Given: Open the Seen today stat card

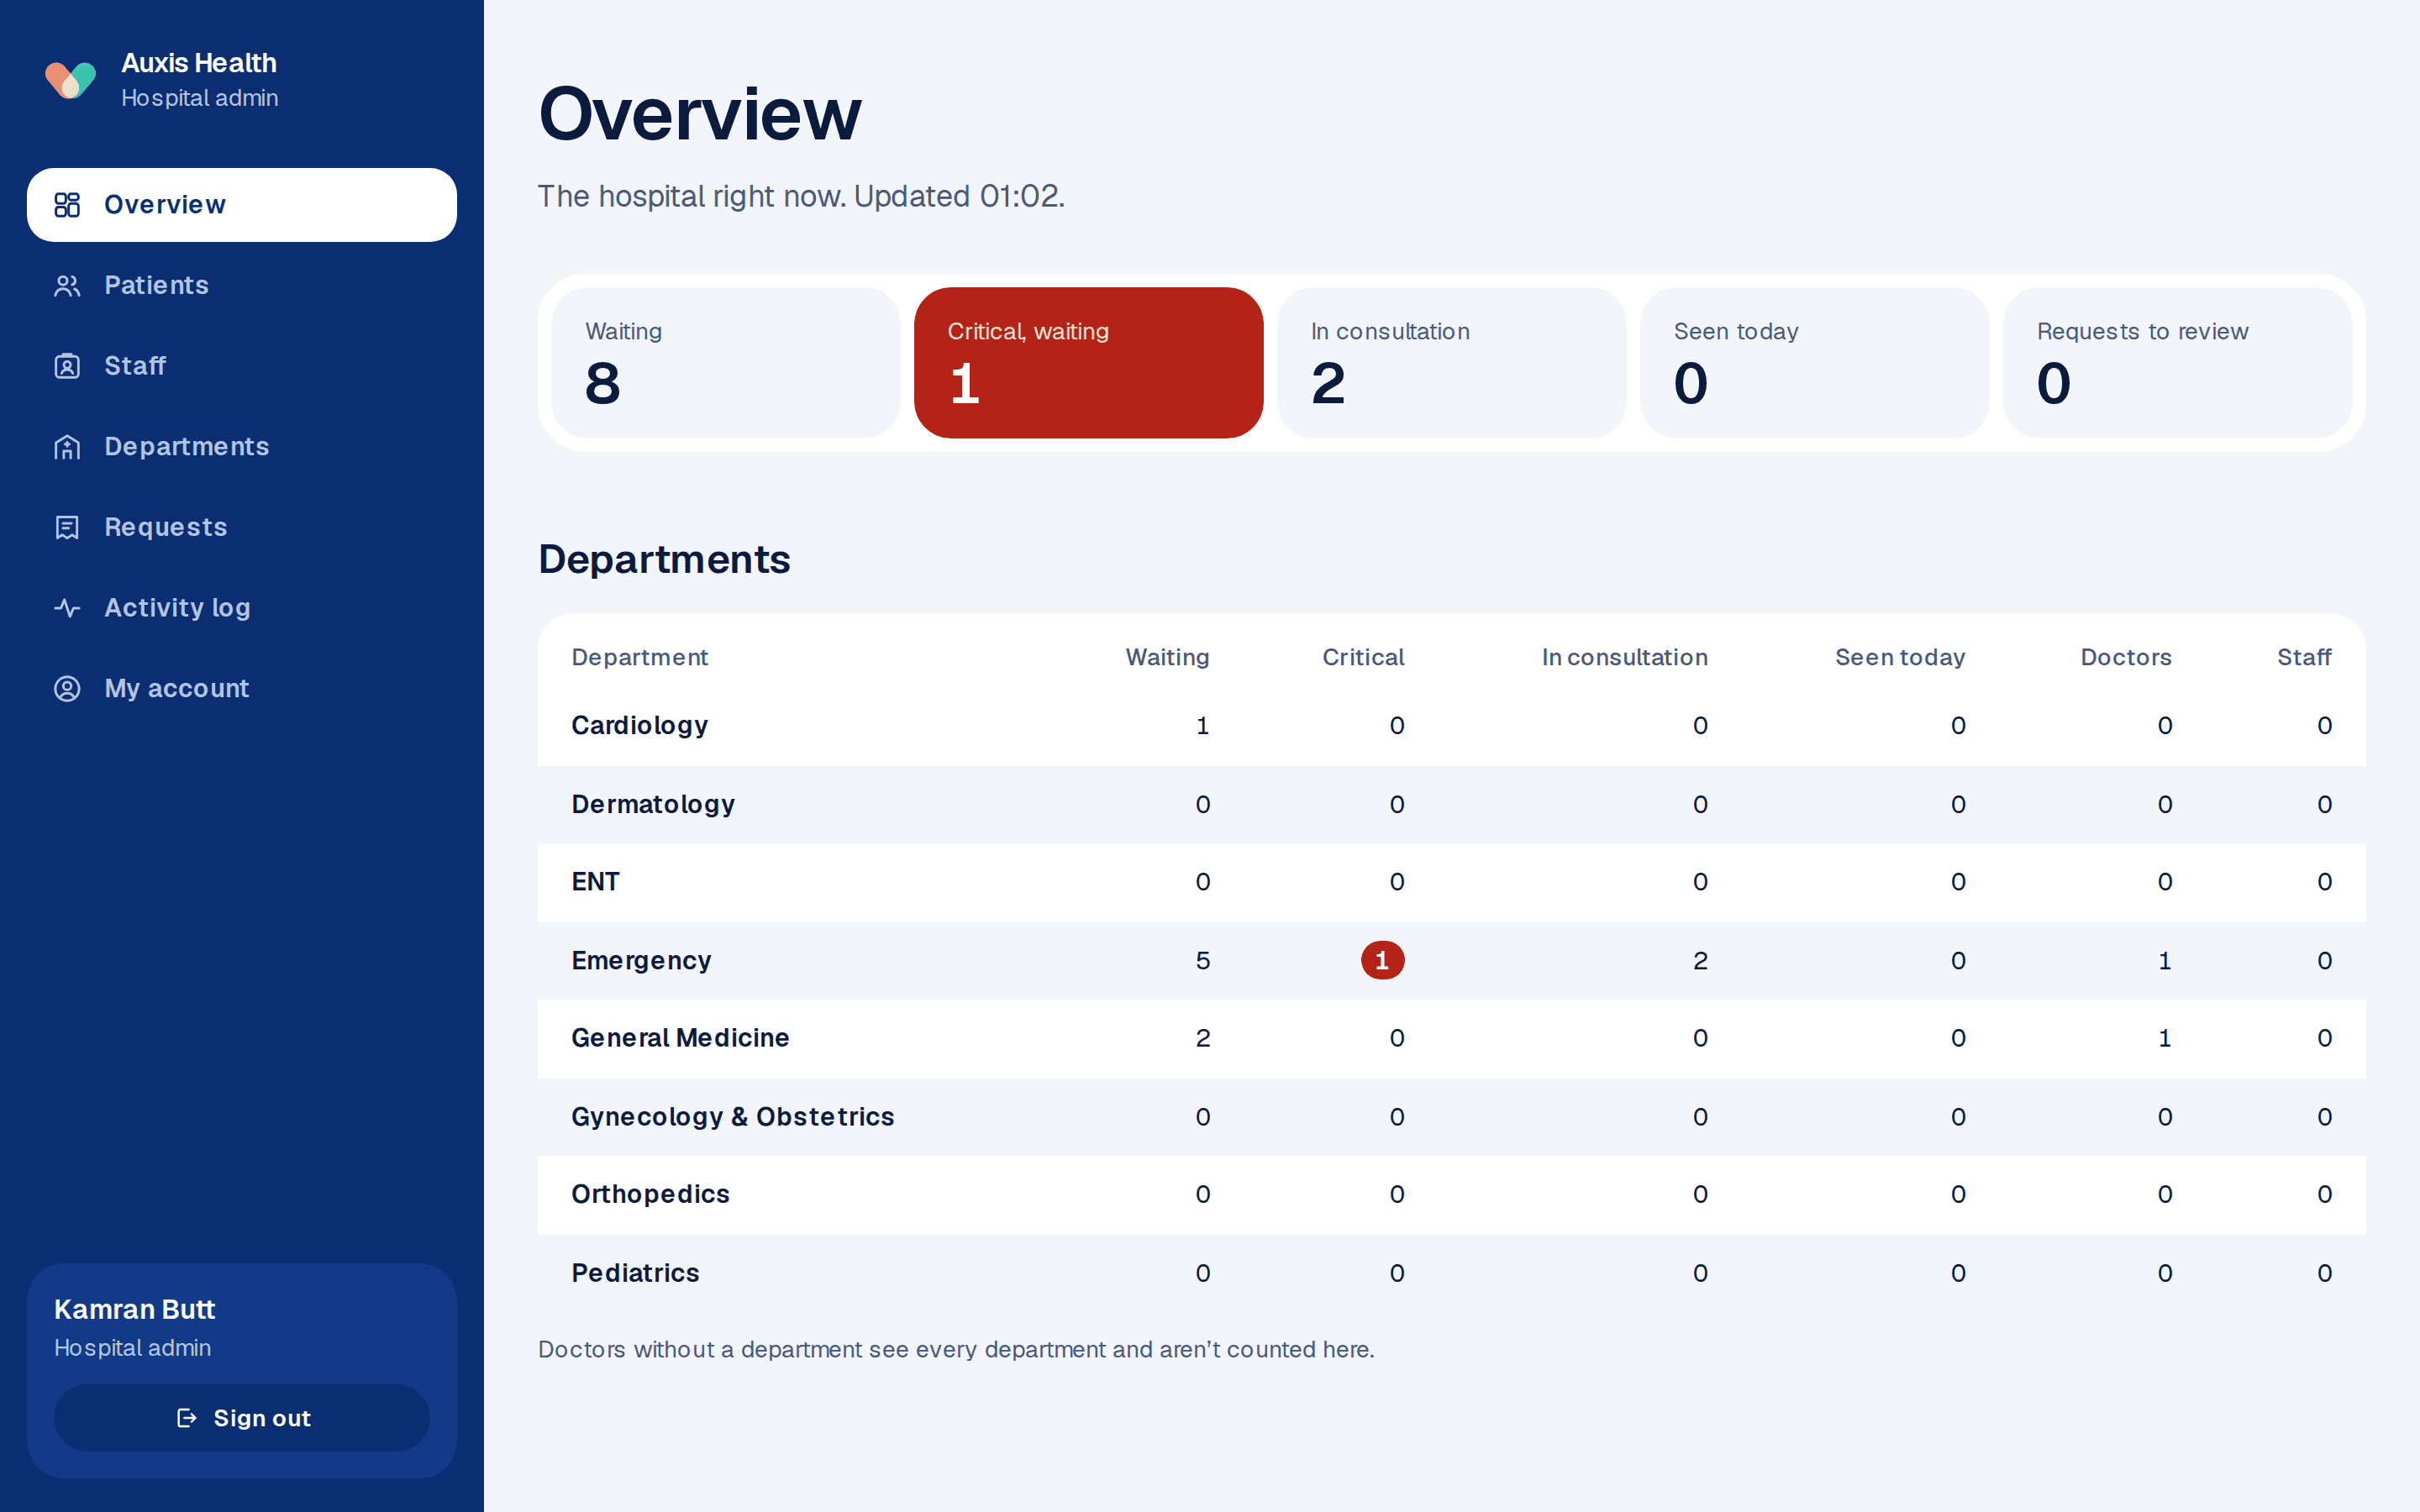Looking at the screenshot, I should coord(1815,363).
